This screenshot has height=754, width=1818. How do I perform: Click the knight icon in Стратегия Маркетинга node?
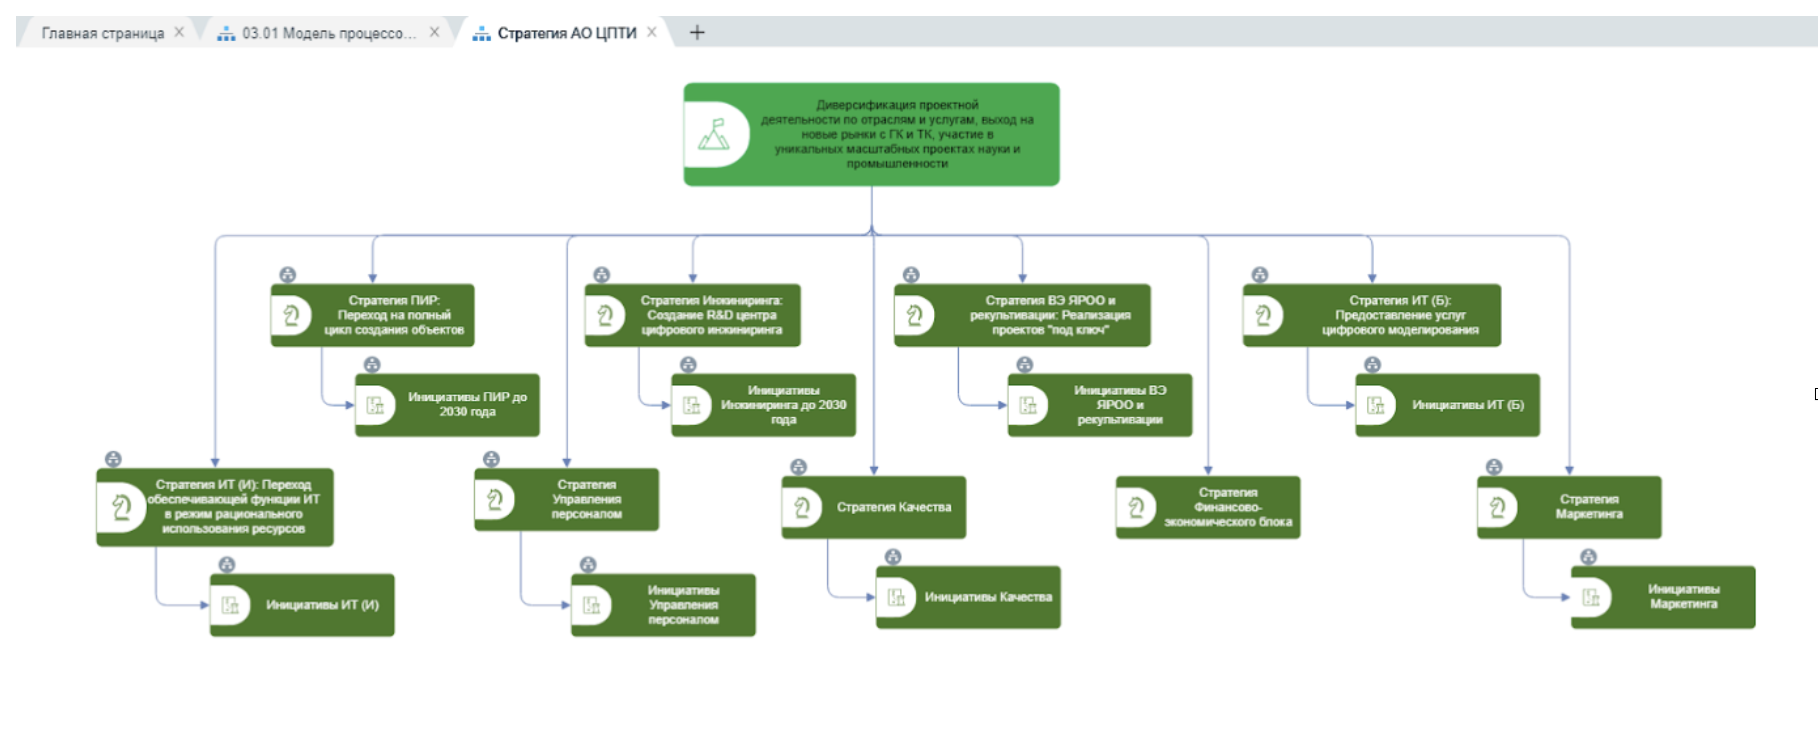click(x=1497, y=508)
